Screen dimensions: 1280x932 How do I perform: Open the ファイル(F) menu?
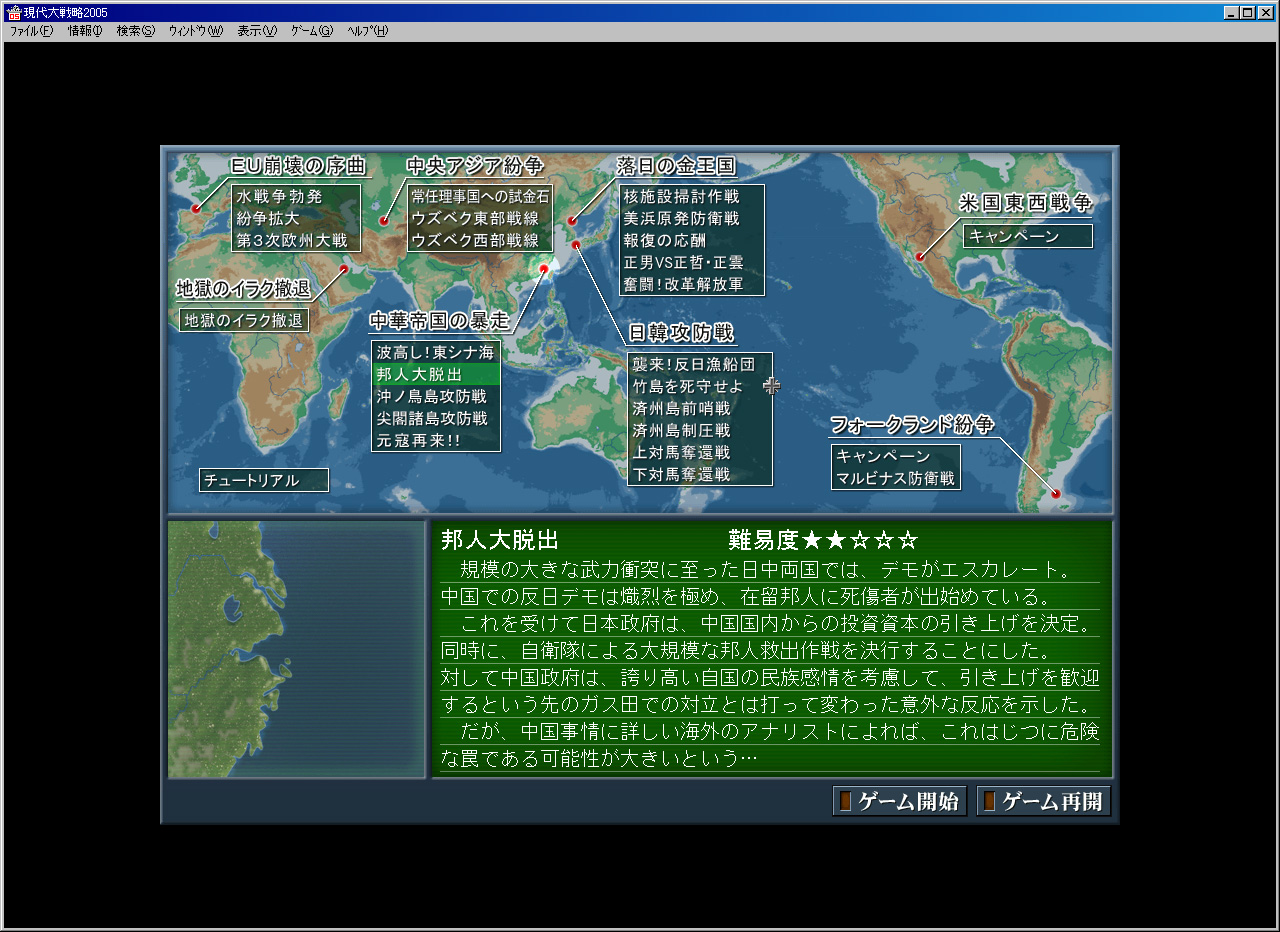click(31, 31)
